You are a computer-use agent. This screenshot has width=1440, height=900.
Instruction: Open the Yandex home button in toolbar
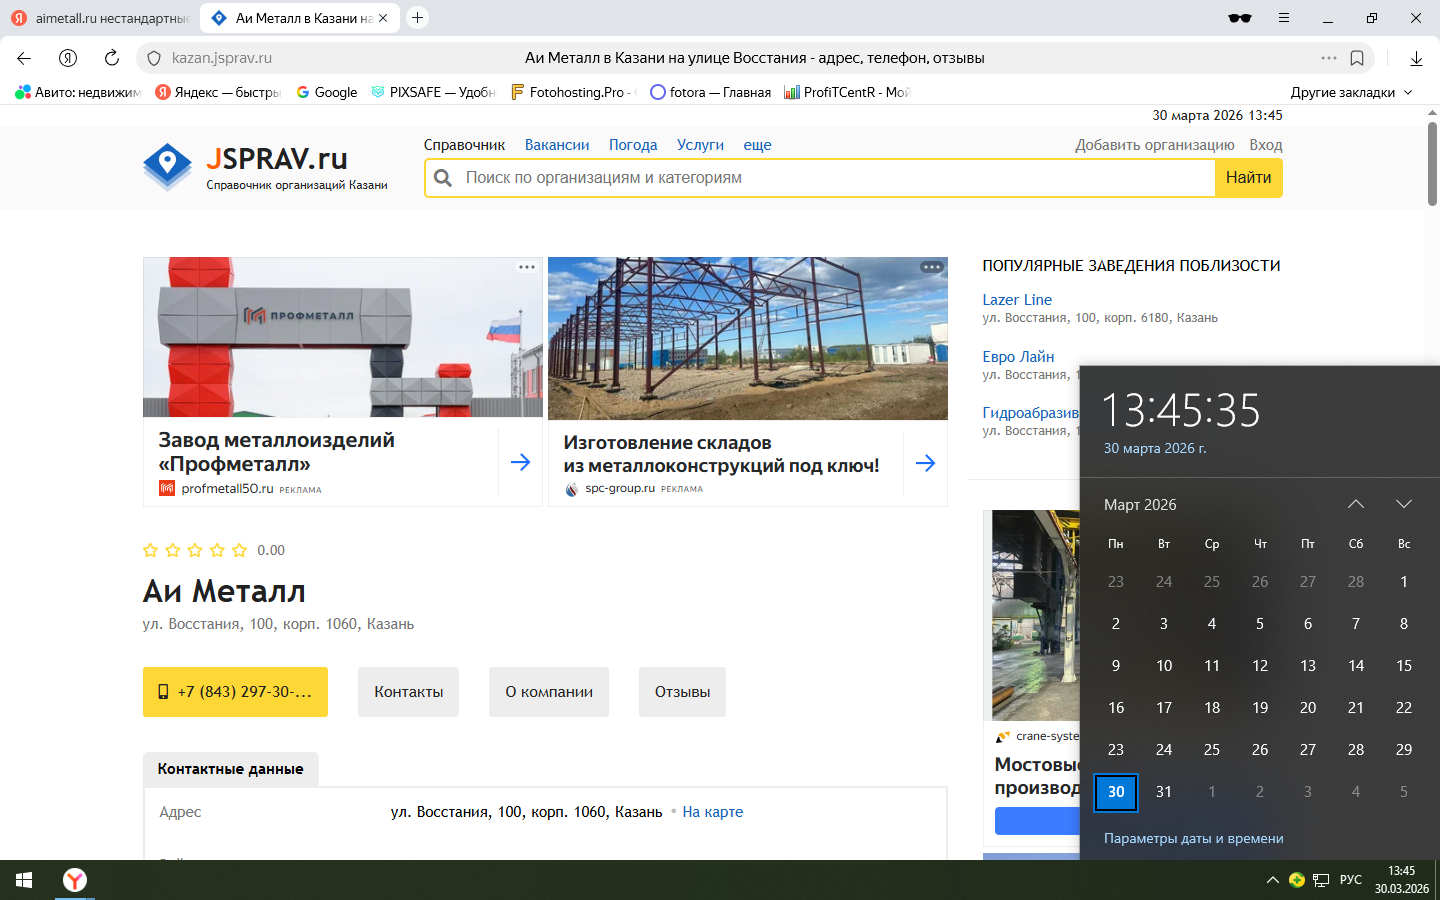click(68, 58)
